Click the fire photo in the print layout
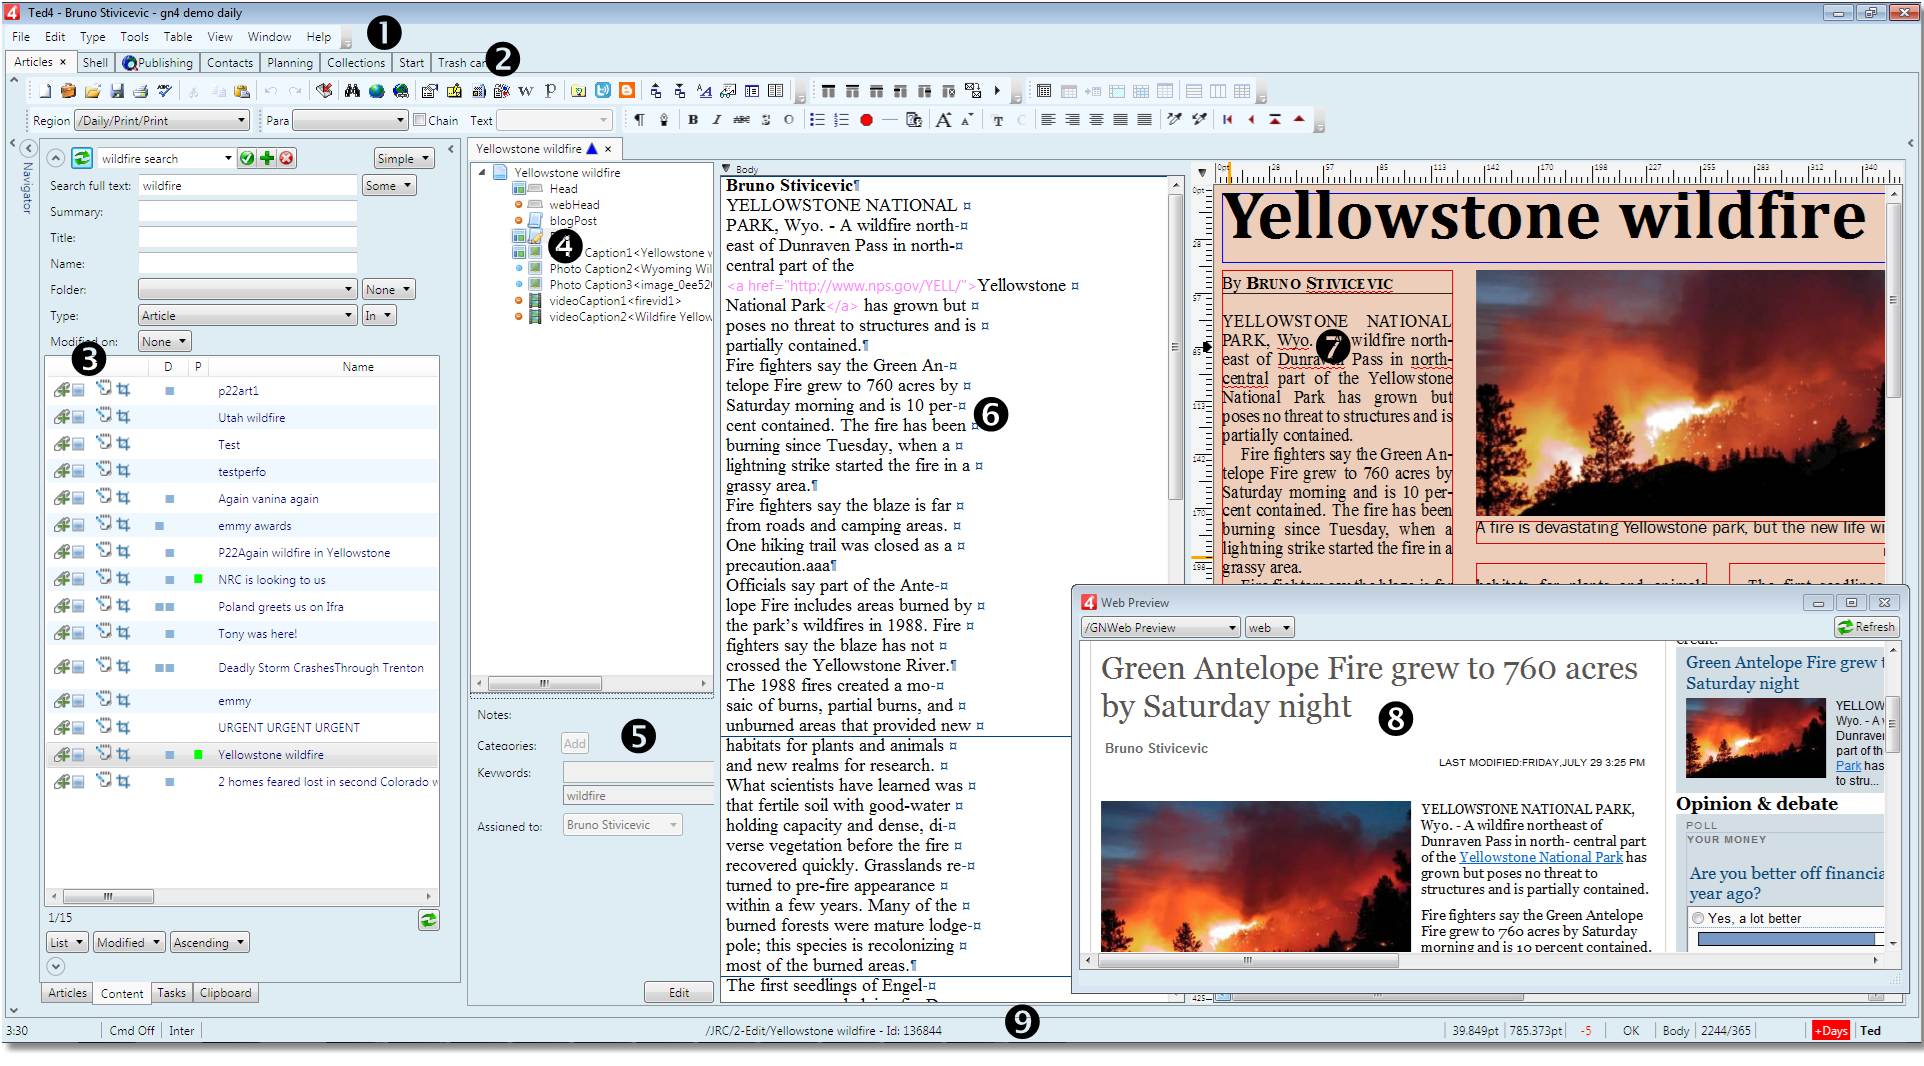The image size is (1924, 1066). click(1680, 393)
